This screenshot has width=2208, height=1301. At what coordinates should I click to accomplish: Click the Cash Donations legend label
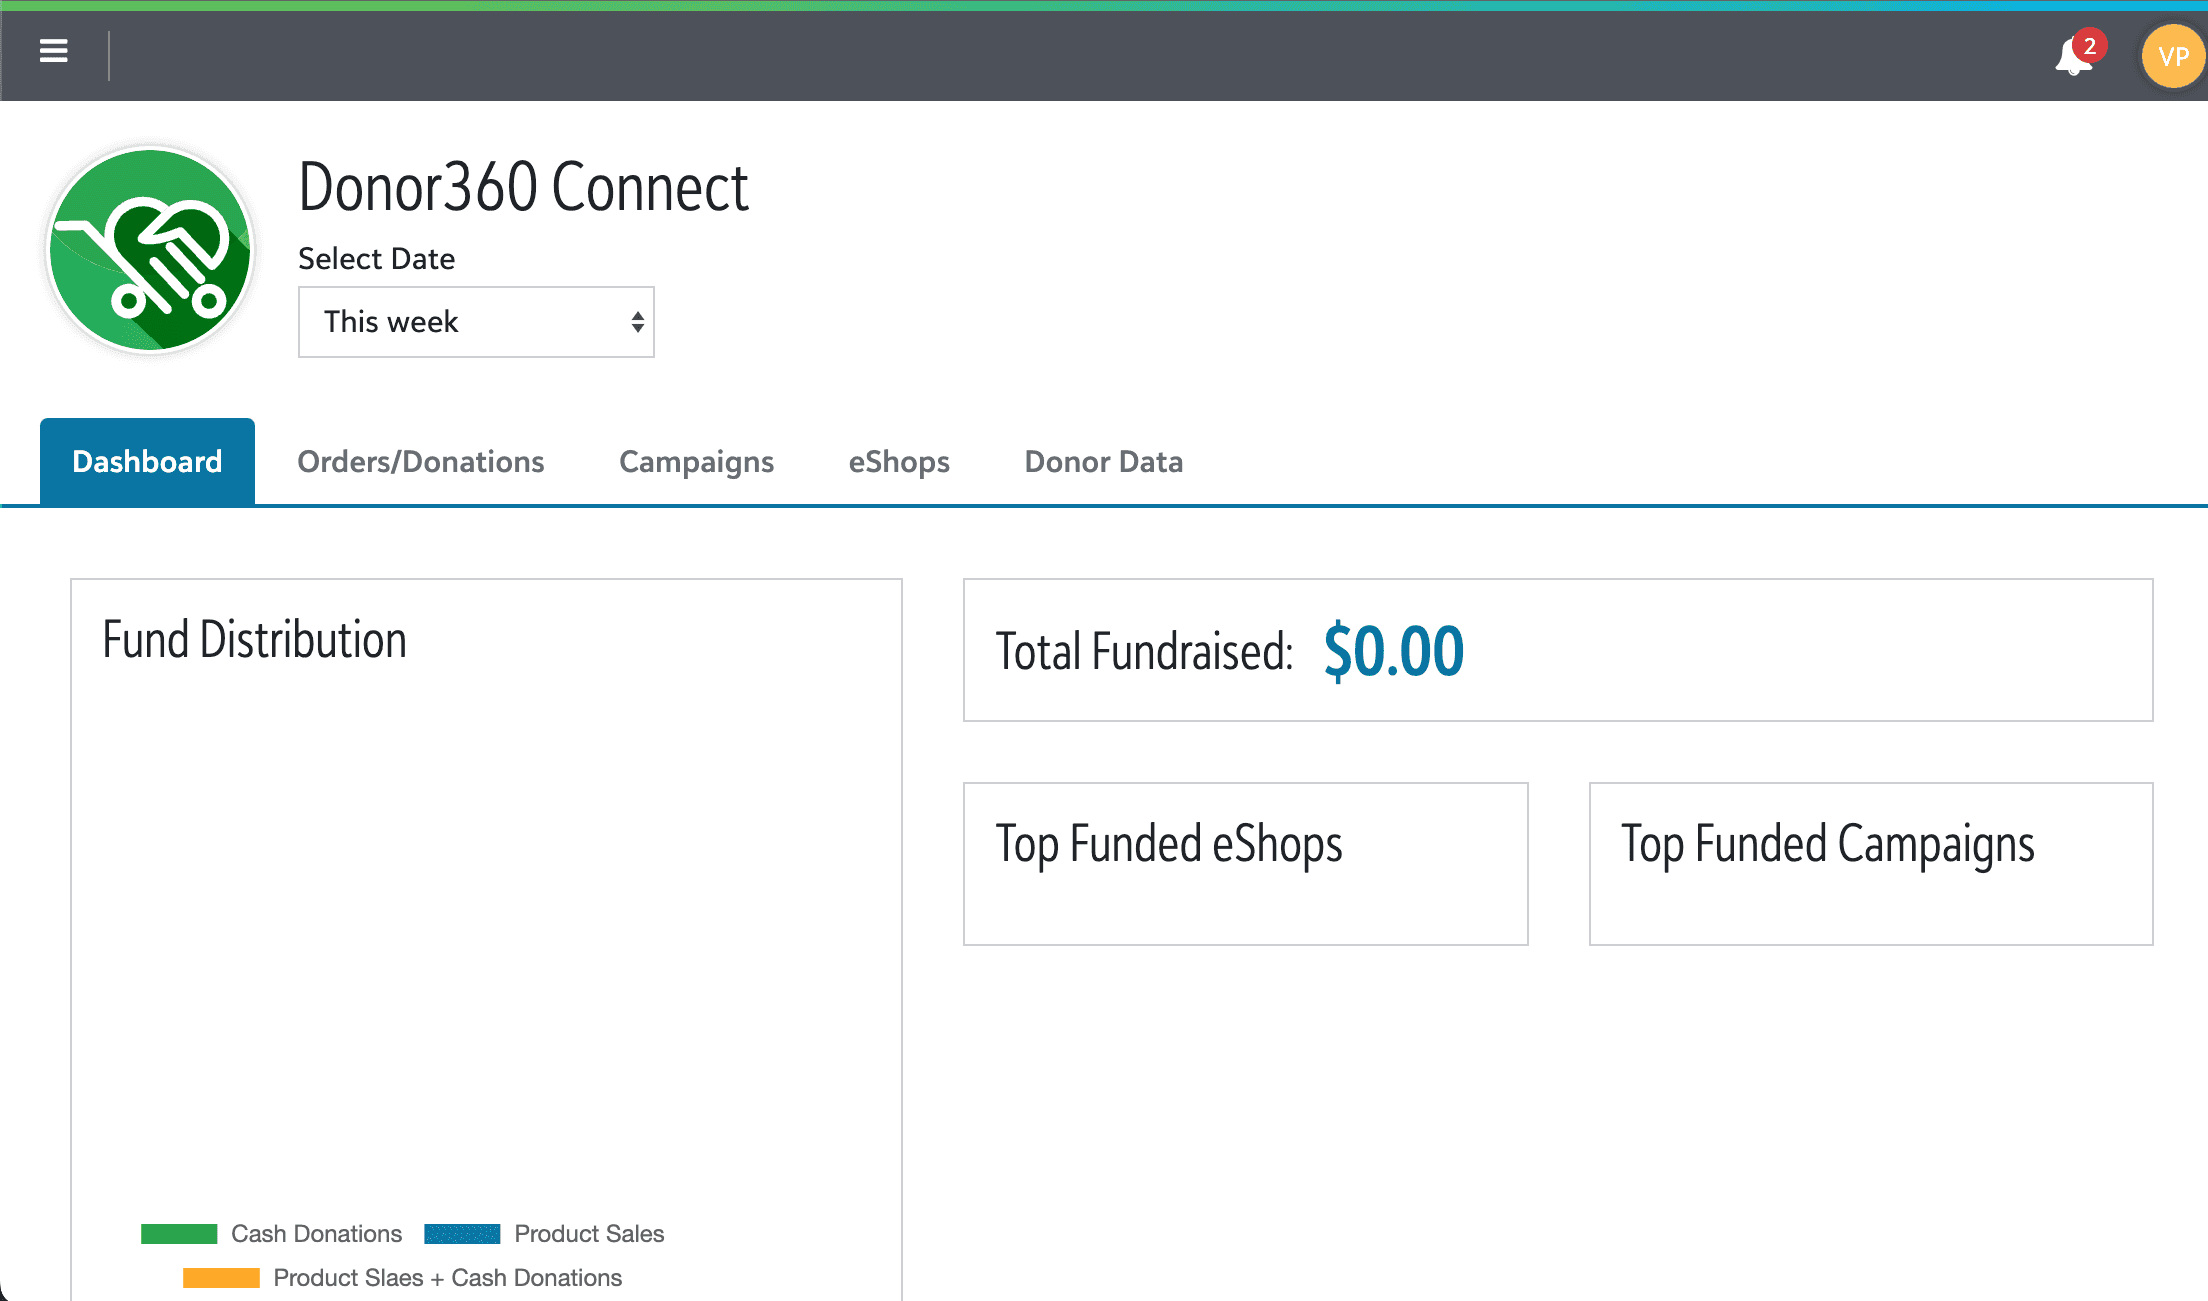click(316, 1234)
